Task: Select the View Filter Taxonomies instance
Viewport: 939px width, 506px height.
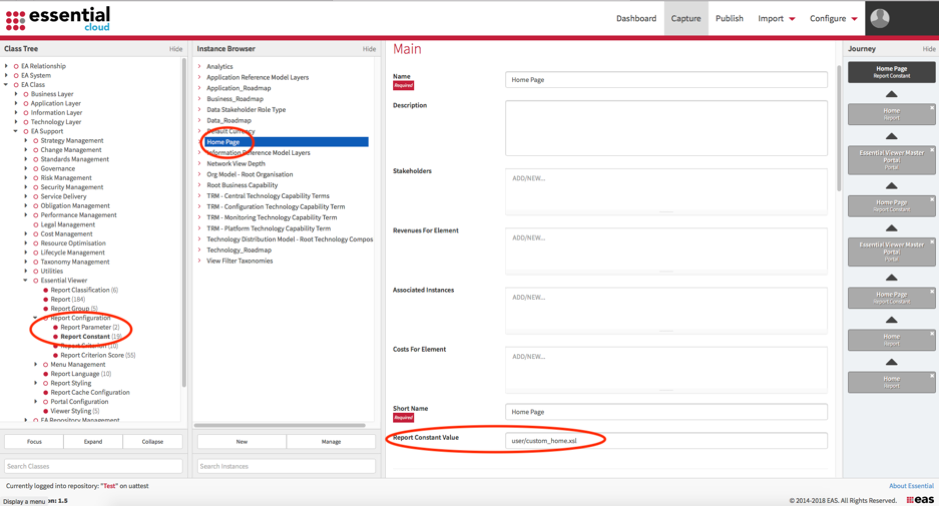Action: [x=240, y=260]
